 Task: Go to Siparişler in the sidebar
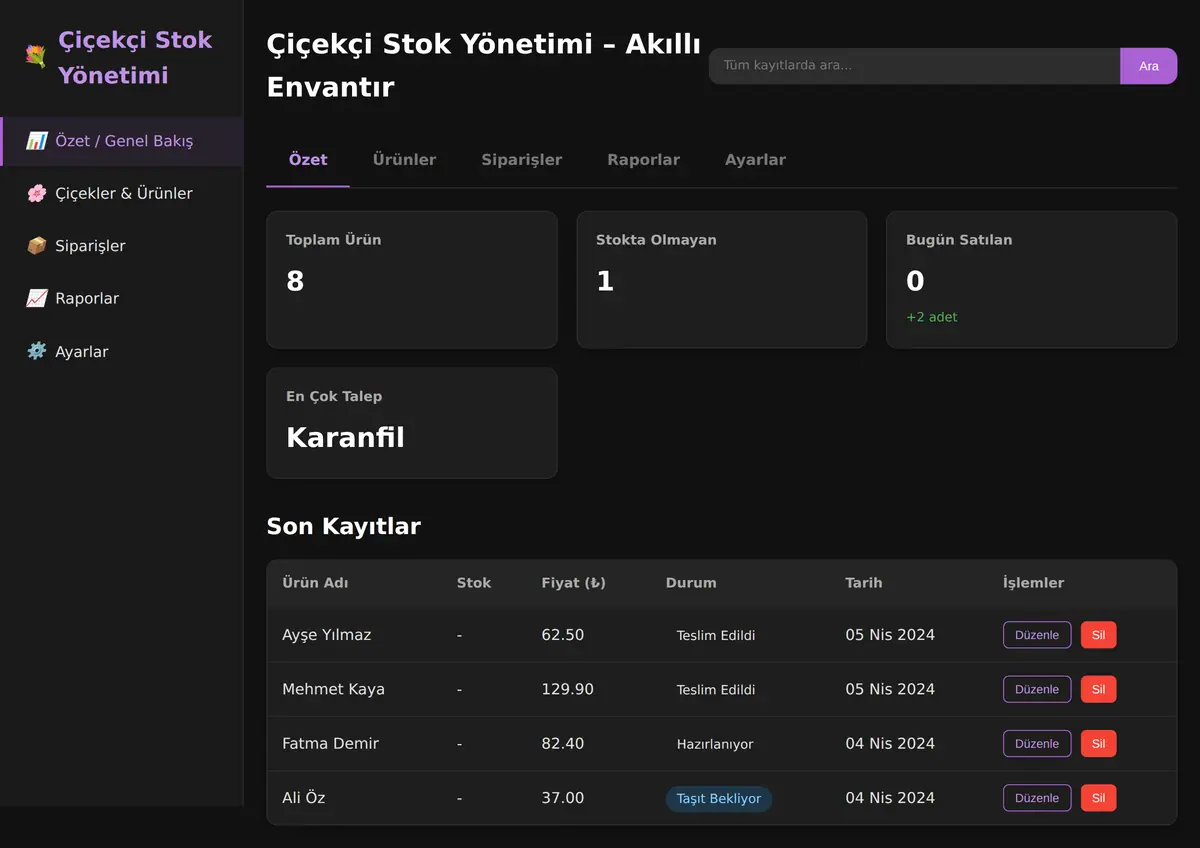[122, 246]
